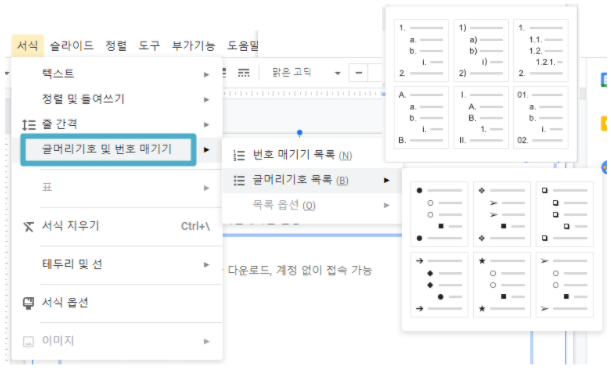Choose the star and circle bullet style
Screen dimensions: 611x374
pyautogui.click(x=502, y=284)
